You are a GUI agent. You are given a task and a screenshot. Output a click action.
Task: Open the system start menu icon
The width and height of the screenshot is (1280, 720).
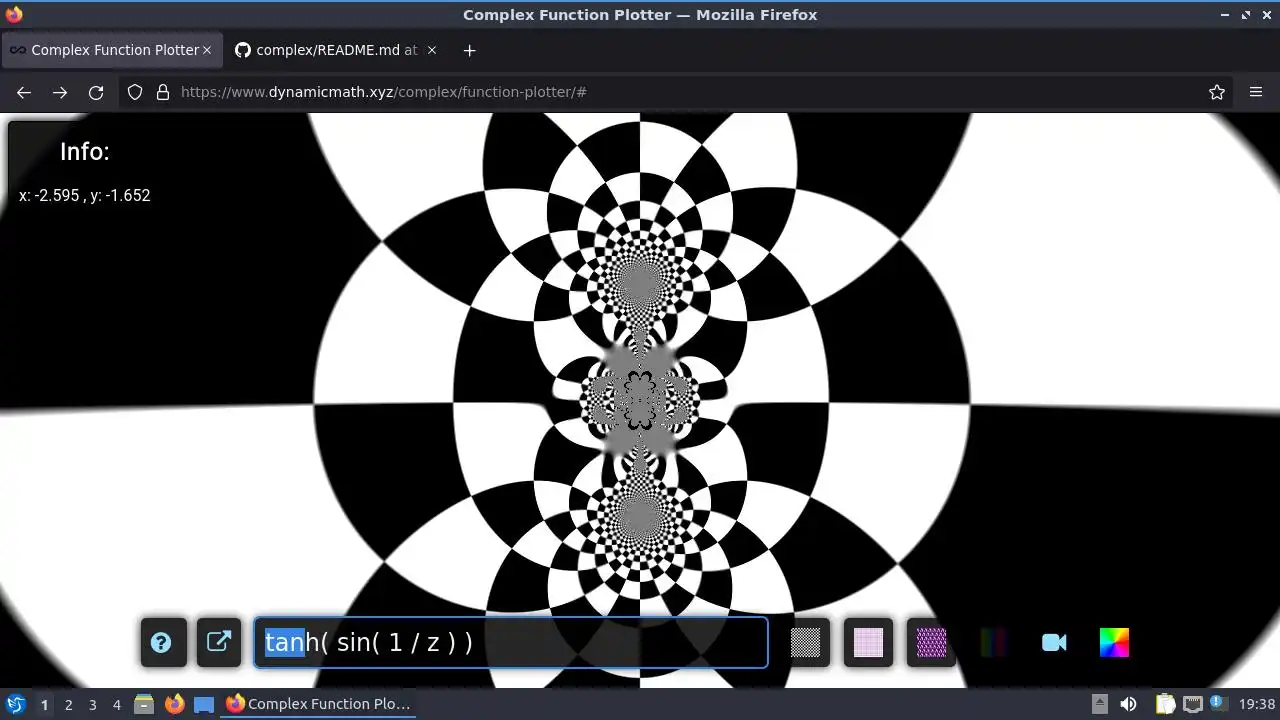tap(15, 704)
